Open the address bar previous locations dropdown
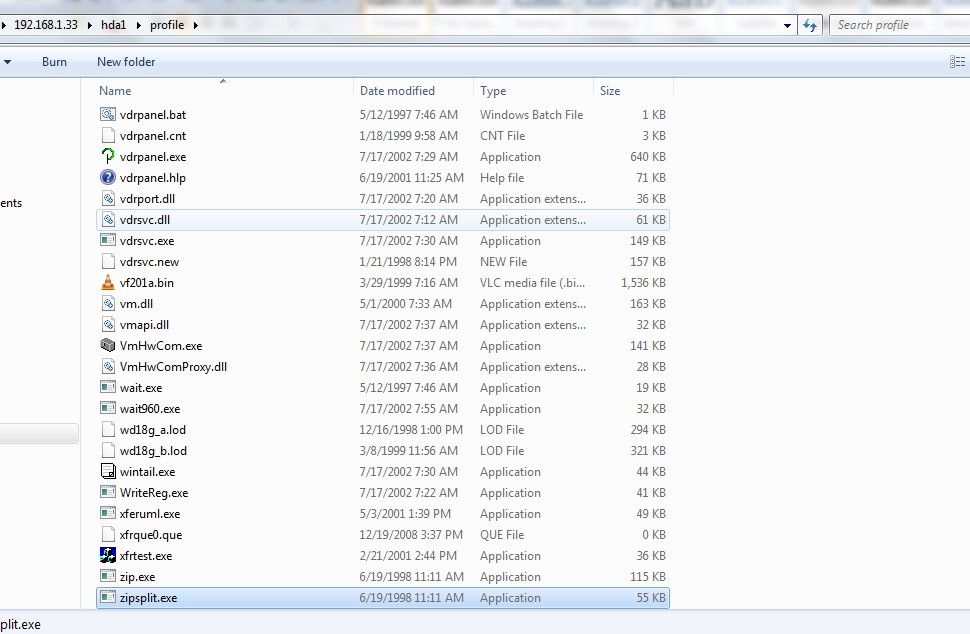The height and width of the screenshot is (634, 970). (788, 25)
